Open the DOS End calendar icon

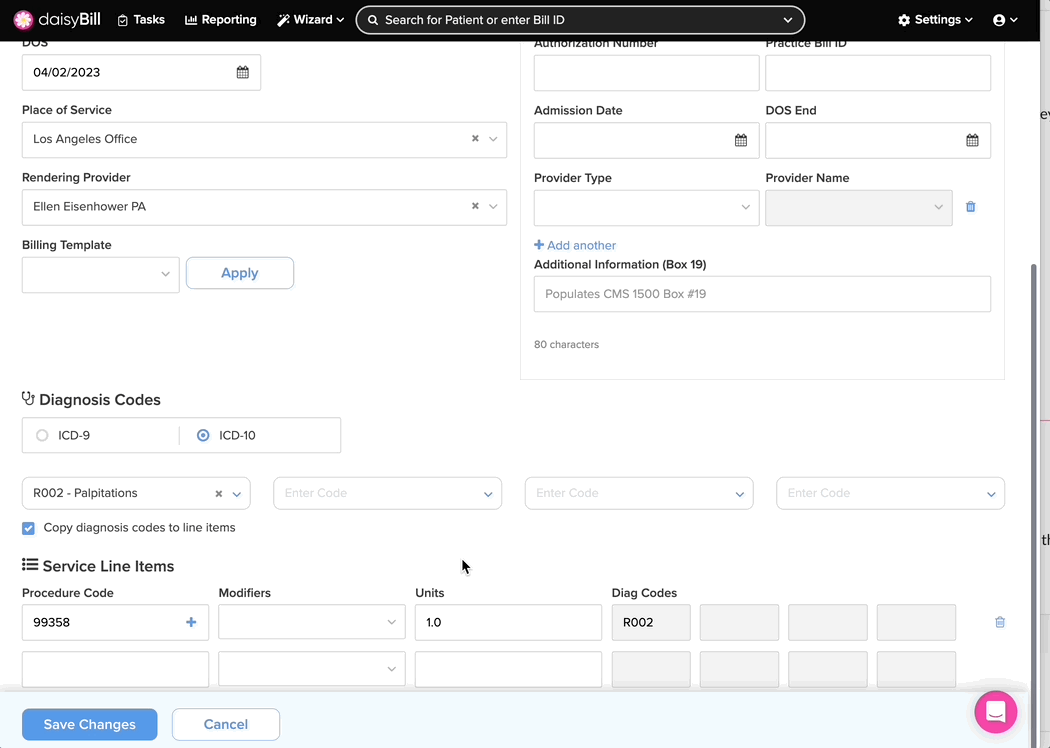(x=972, y=140)
